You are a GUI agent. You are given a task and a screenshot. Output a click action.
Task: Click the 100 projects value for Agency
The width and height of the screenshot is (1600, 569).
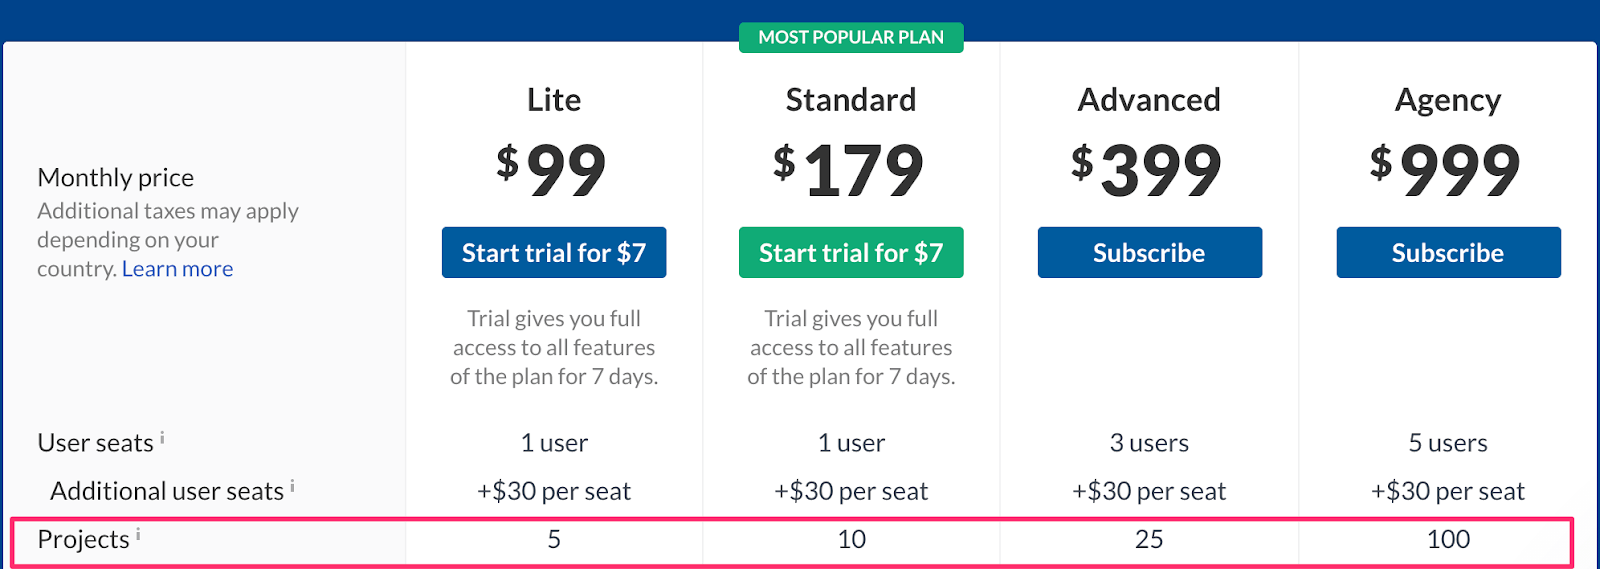click(x=1448, y=540)
